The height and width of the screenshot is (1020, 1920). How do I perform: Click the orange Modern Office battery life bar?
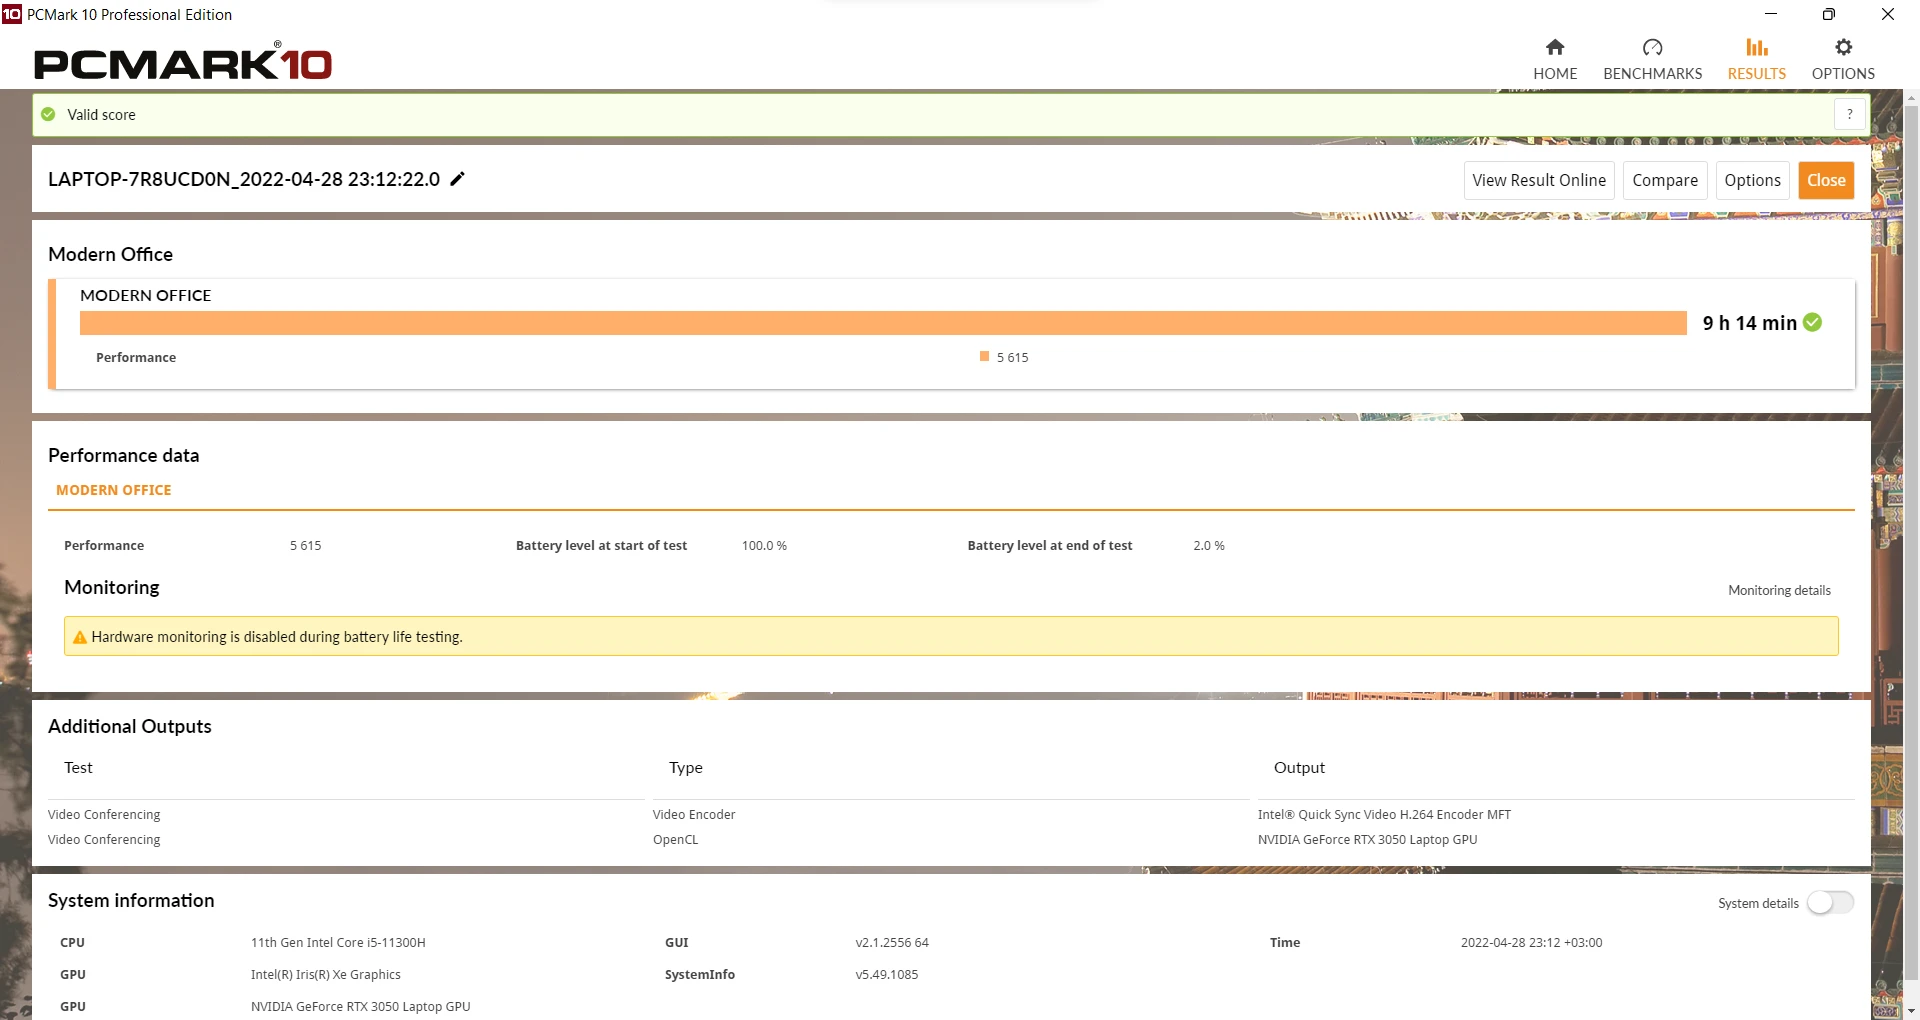(883, 323)
